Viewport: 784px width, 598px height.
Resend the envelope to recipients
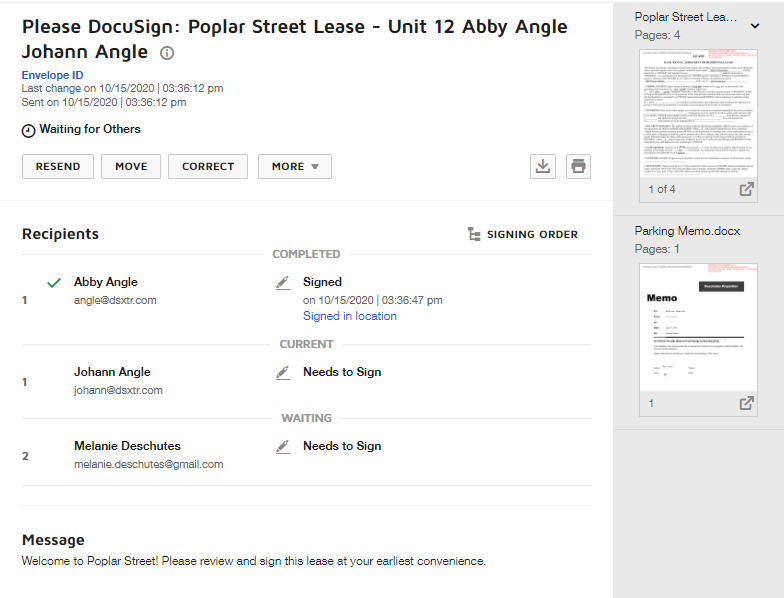[58, 167]
